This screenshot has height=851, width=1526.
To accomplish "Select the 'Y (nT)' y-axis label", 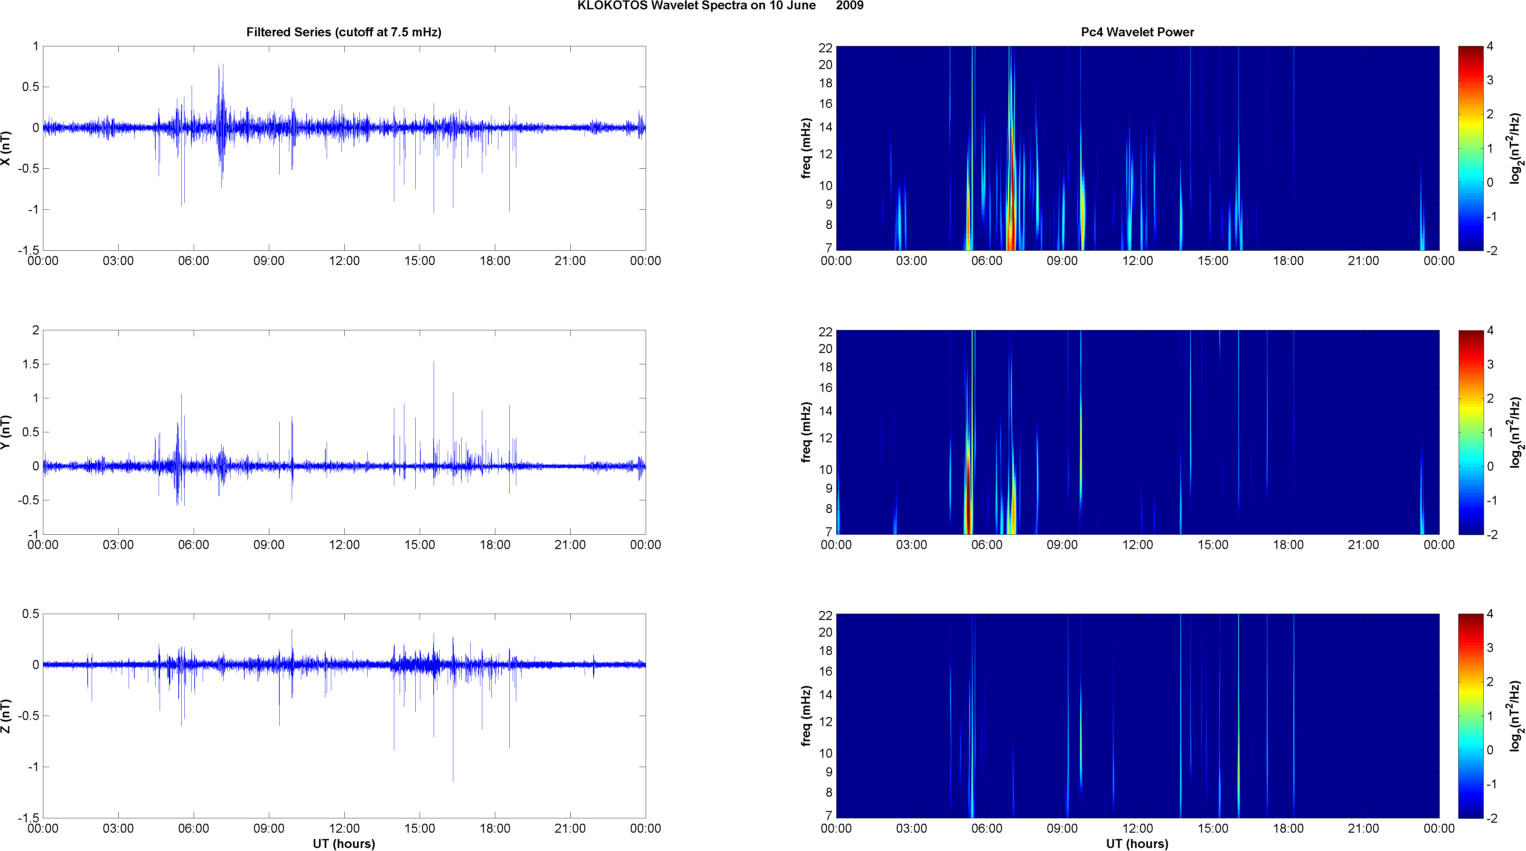I will pos(7,432).
